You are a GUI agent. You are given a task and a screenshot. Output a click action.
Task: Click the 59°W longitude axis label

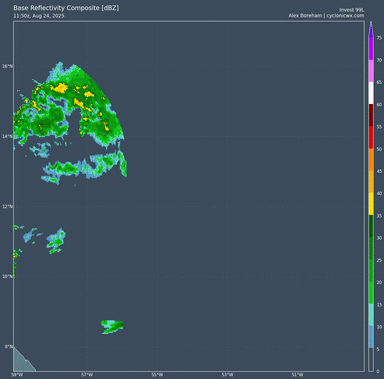pyautogui.click(x=18, y=375)
